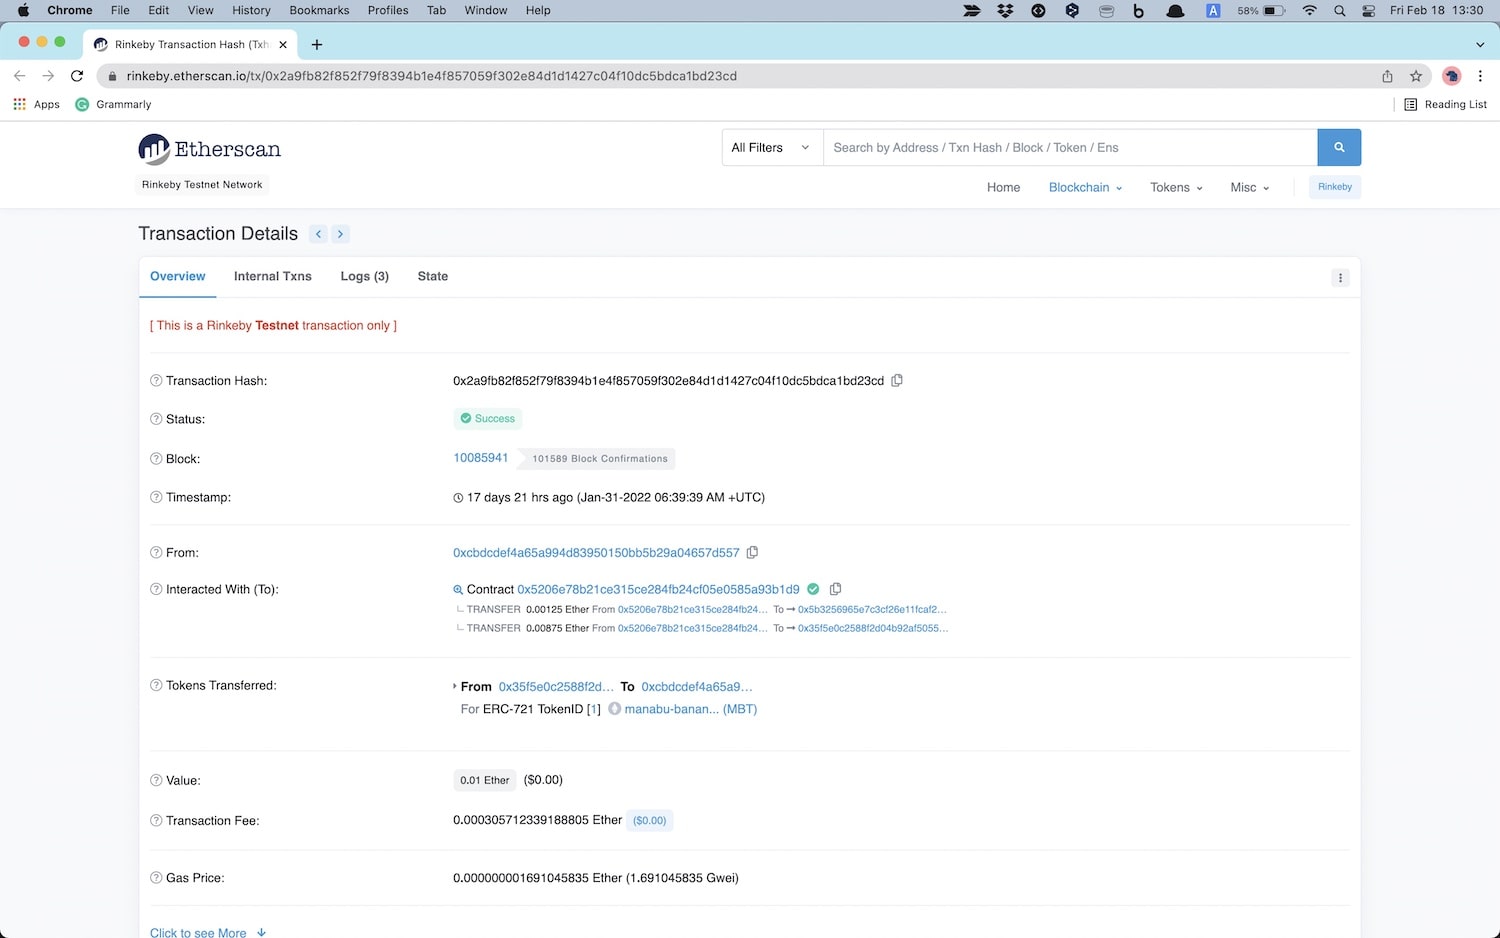Click the search input field
Viewport: 1500px width, 938px height.
pos(1070,147)
